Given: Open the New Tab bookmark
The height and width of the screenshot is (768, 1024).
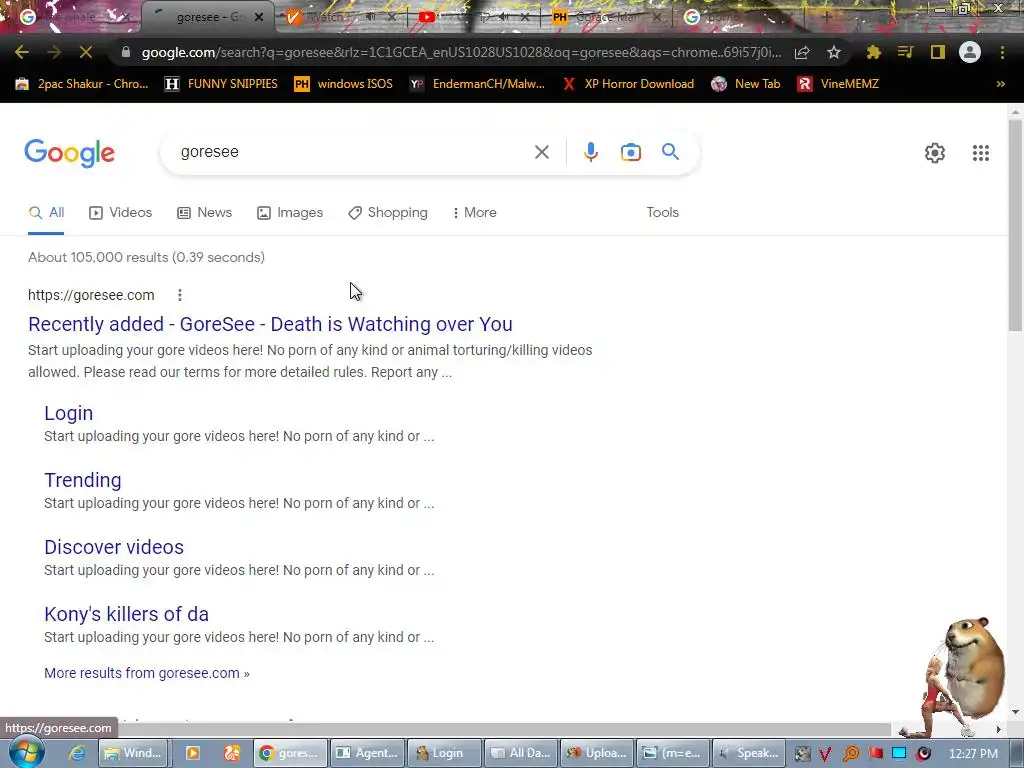Looking at the screenshot, I should pos(746,84).
